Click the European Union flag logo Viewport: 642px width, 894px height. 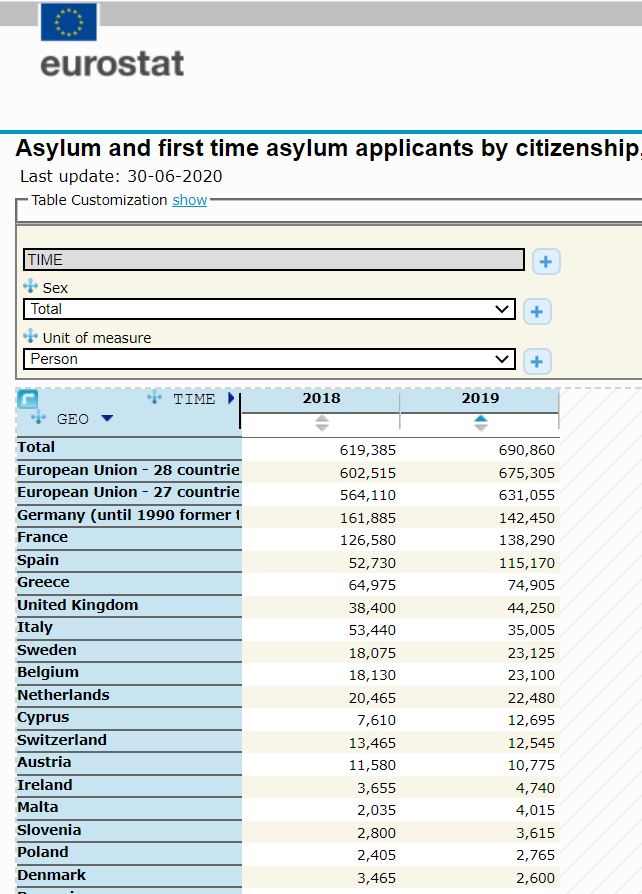68,22
